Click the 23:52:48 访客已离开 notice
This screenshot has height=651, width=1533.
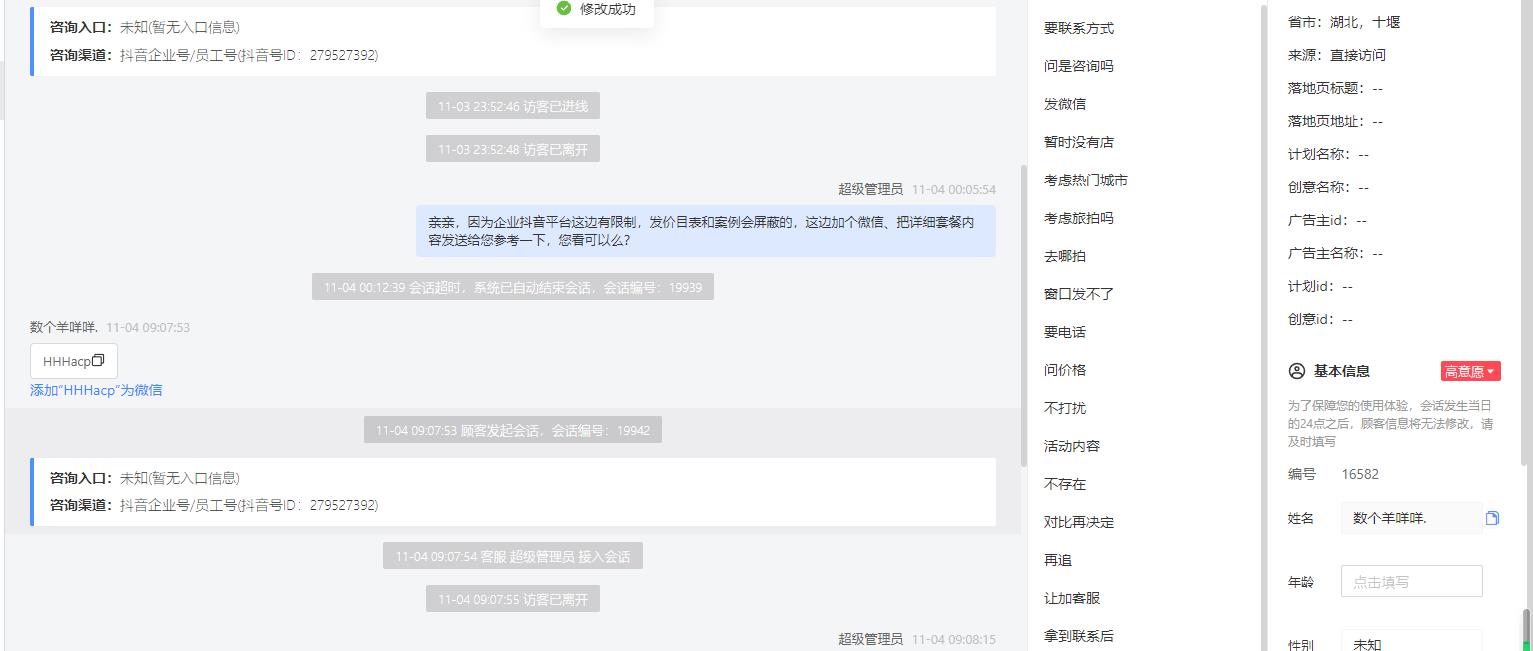pos(513,149)
